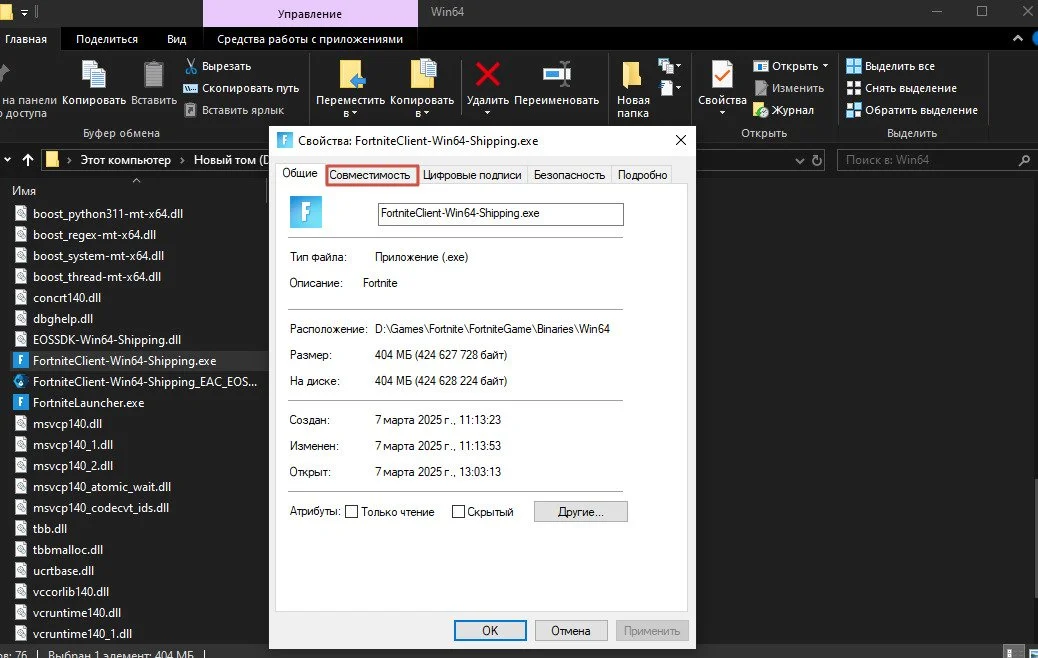Open the Удалить dropdown arrow
Image resolution: width=1038 pixels, height=658 pixels.
point(488,113)
